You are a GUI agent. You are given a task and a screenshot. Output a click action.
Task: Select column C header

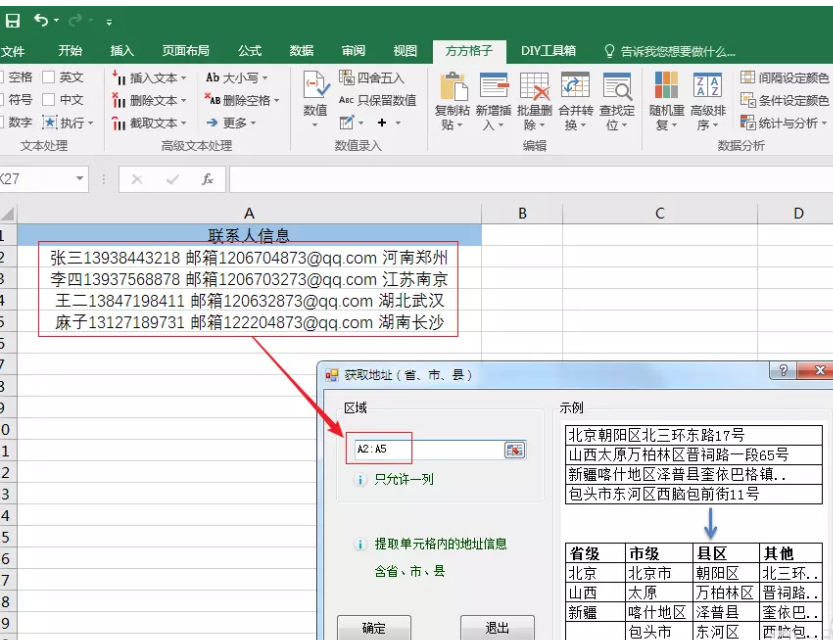[660, 214]
